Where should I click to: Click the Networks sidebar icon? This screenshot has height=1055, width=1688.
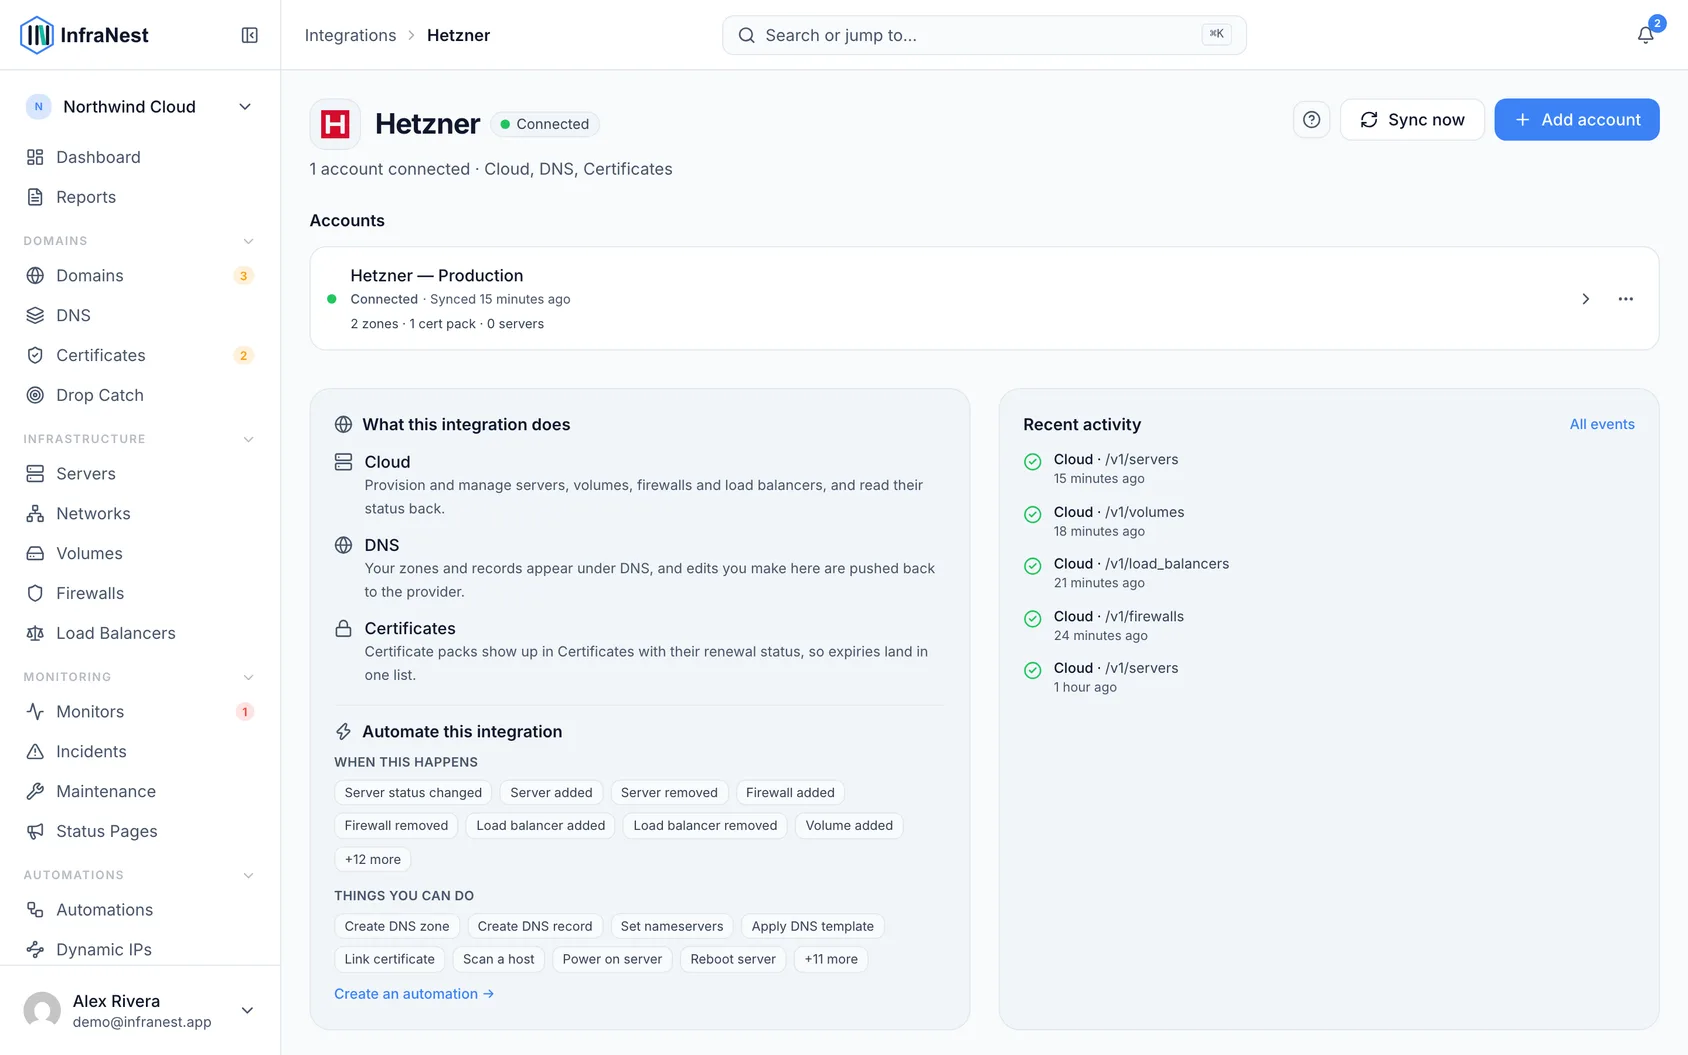point(35,514)
